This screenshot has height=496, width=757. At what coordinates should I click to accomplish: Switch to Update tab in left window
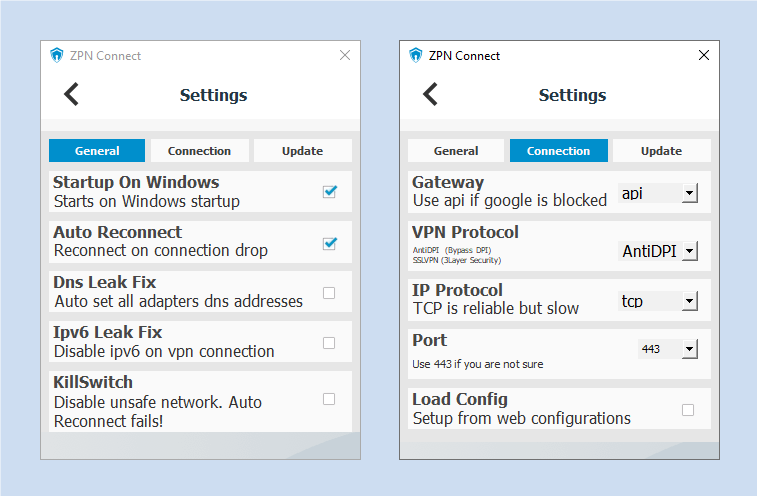coord(303,151)
